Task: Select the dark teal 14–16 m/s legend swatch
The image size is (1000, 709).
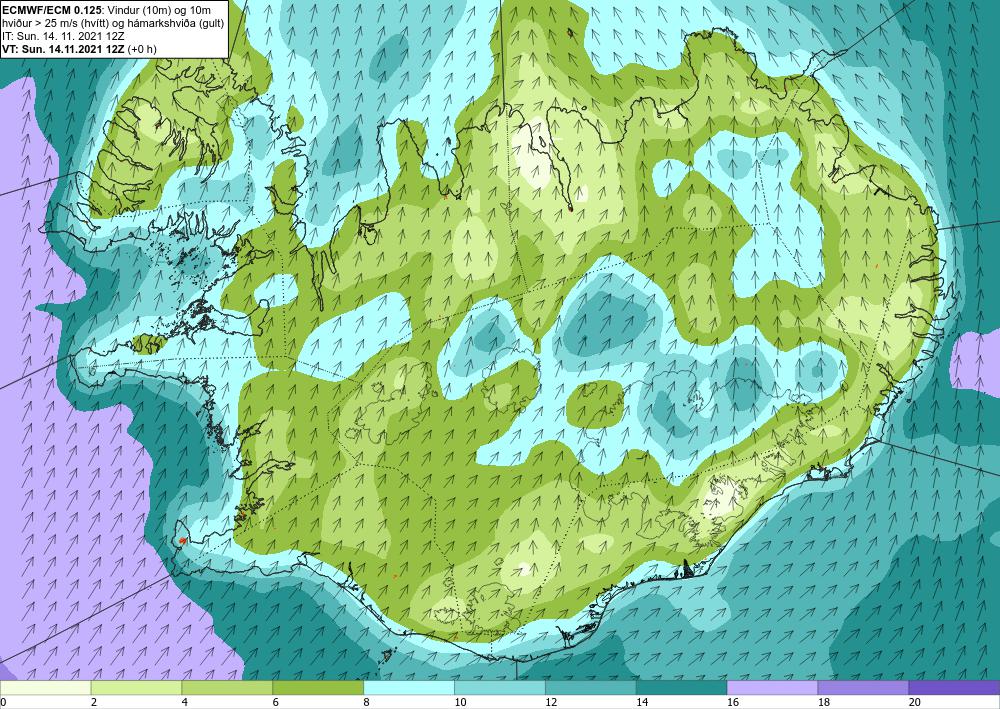Action: coord(682,687)
